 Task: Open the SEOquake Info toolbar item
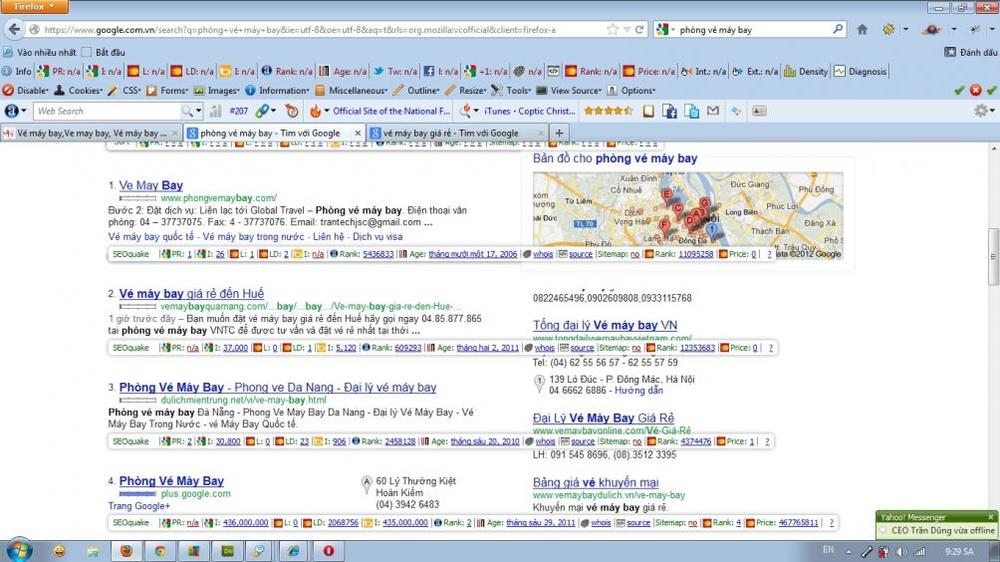(x=17, y=71)
